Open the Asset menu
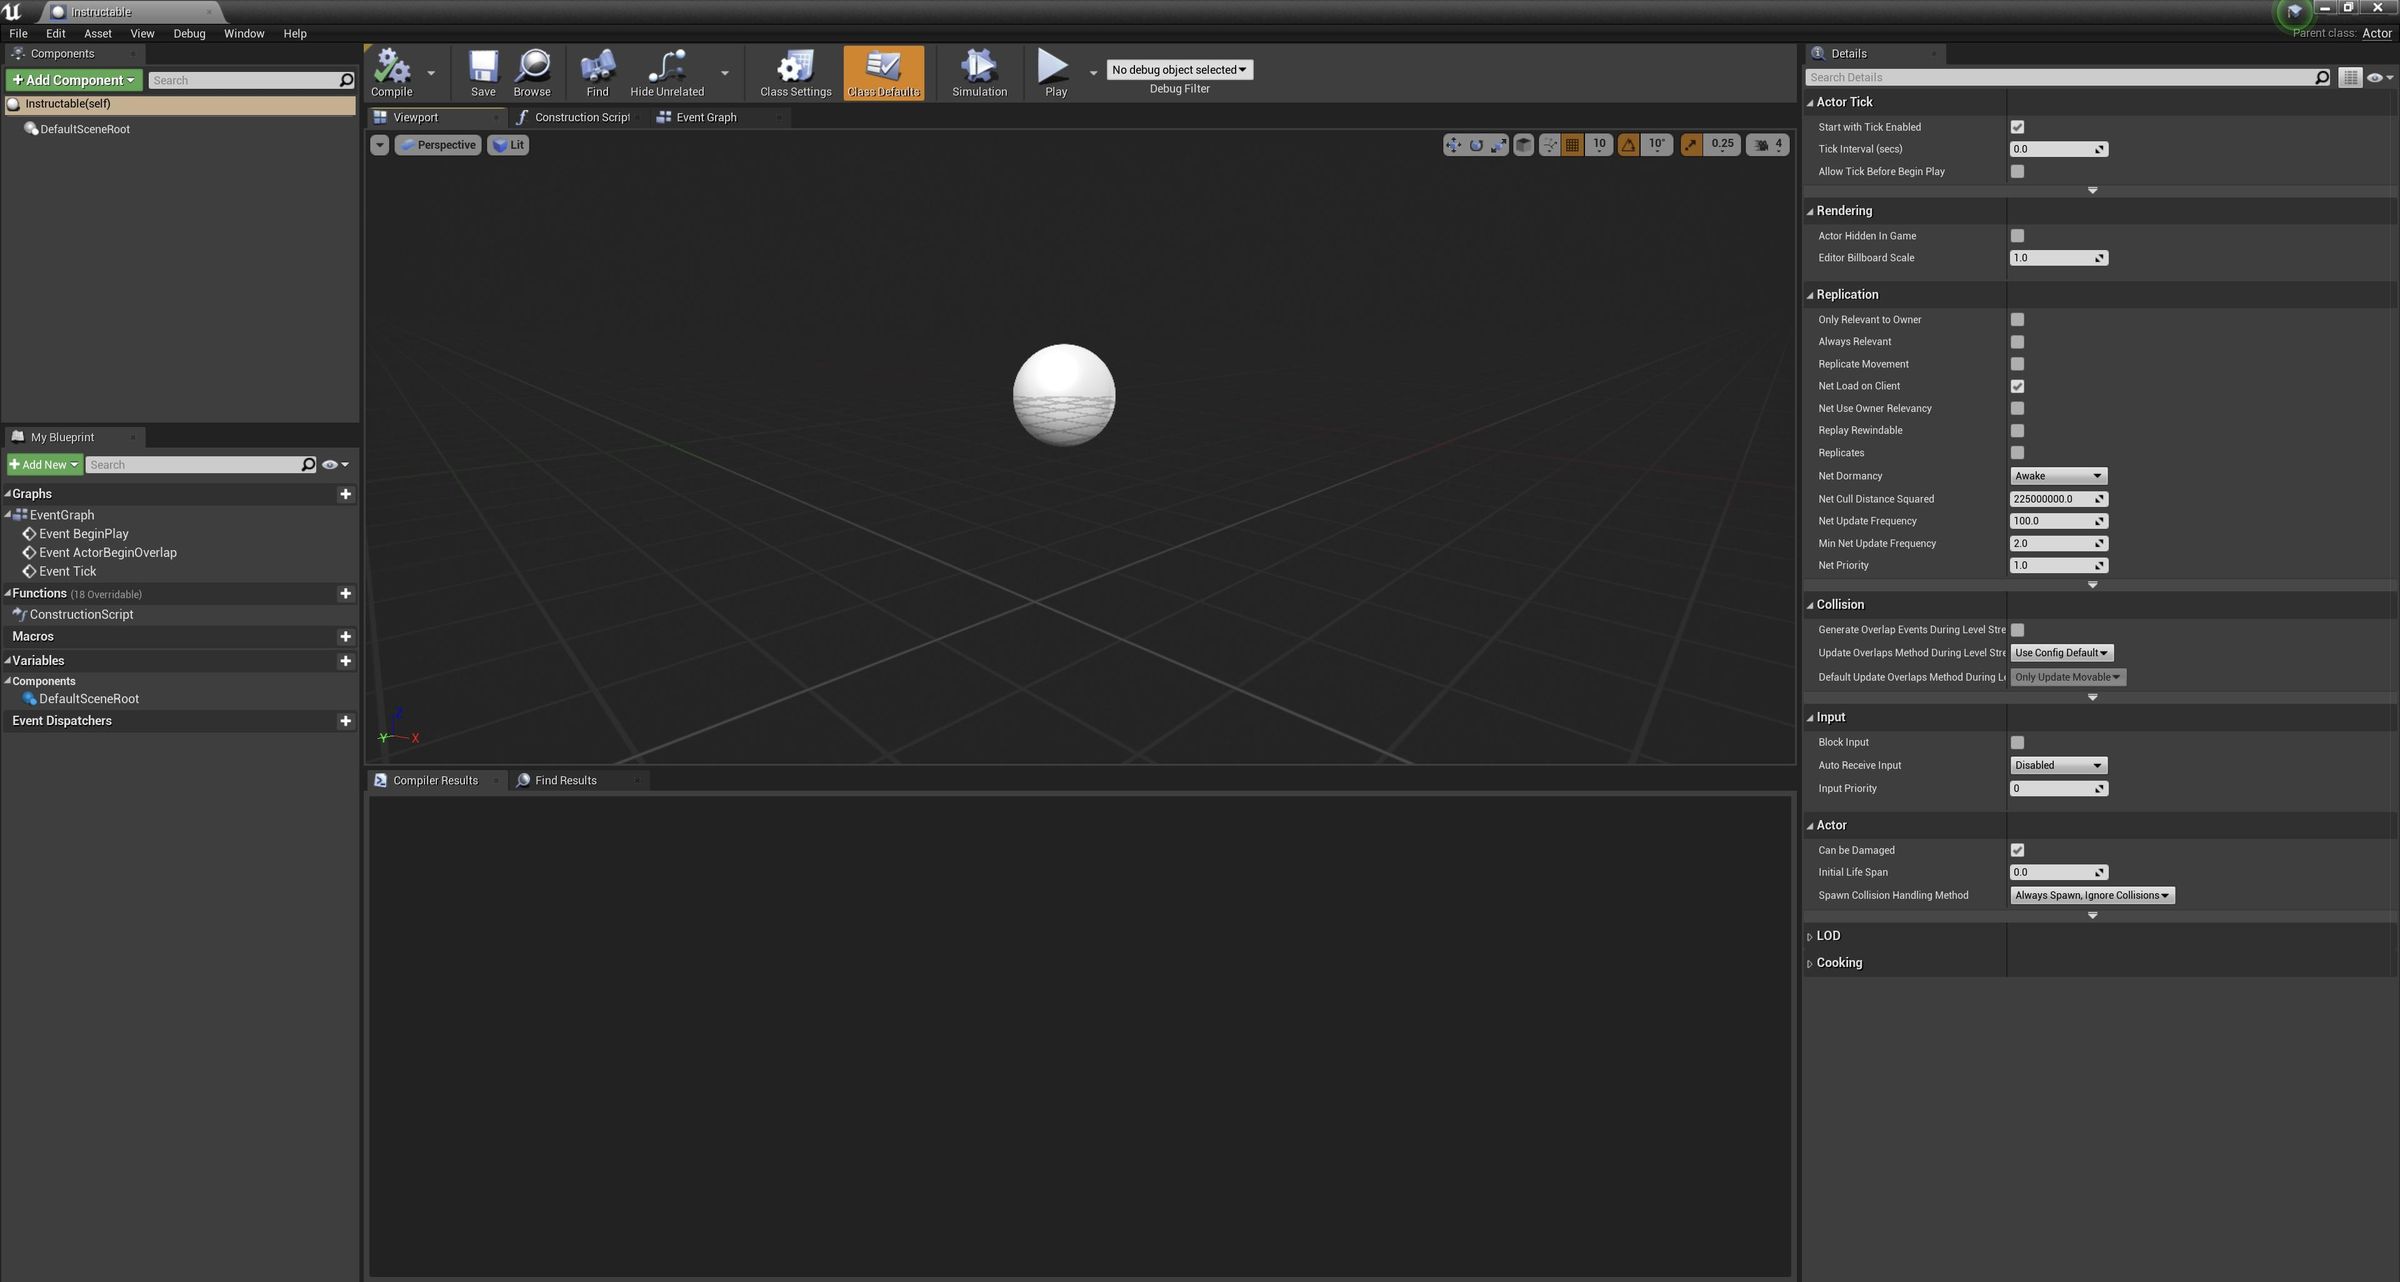This screenshot has height=1282, width=2400. 98,33
